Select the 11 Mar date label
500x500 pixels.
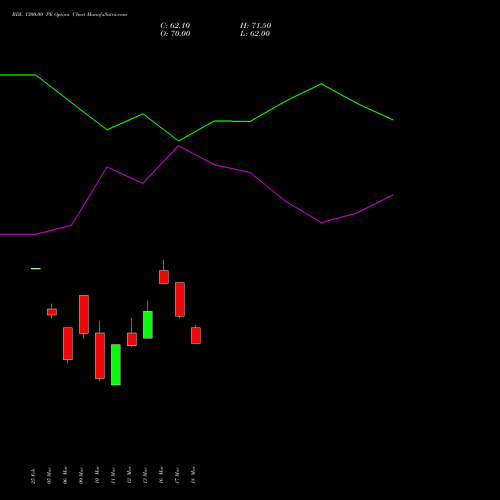point(113,476)
